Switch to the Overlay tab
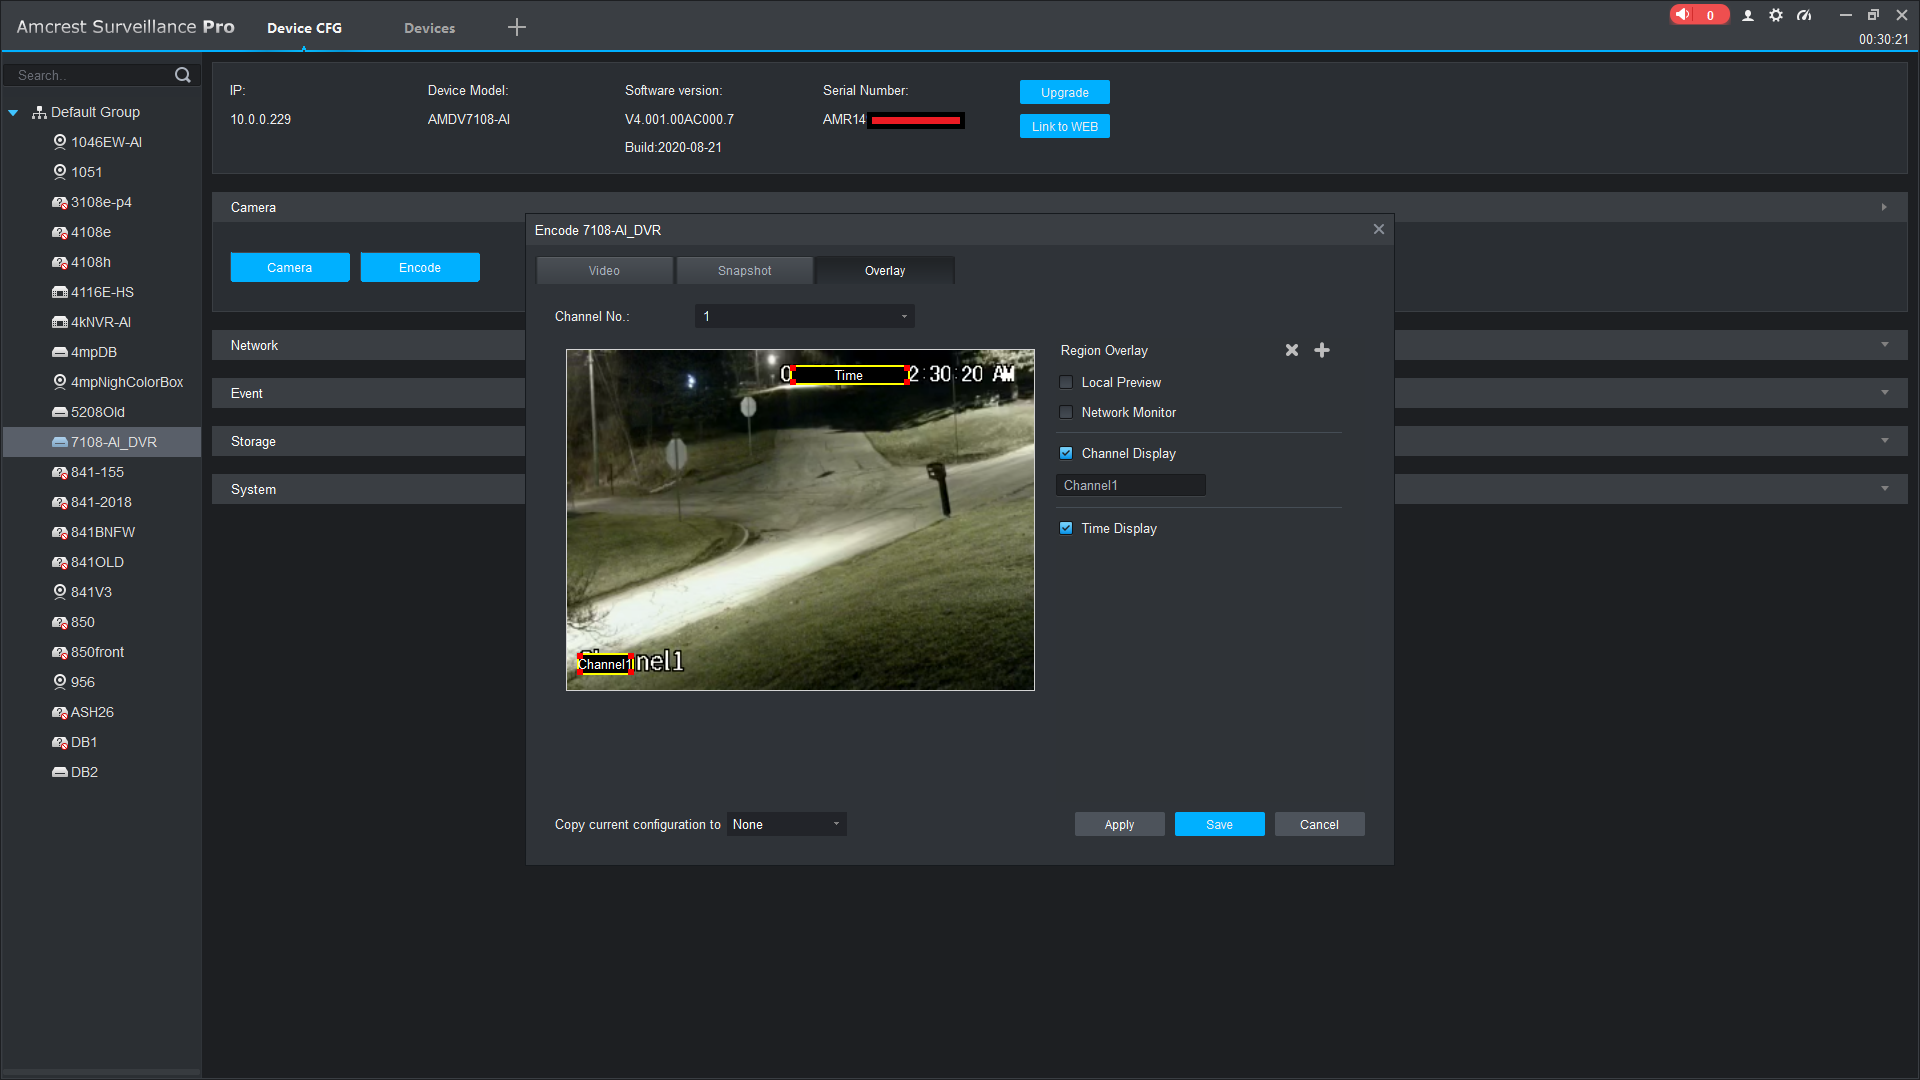The height and width of the screenshot is (1080, 1920). [885, 270]
